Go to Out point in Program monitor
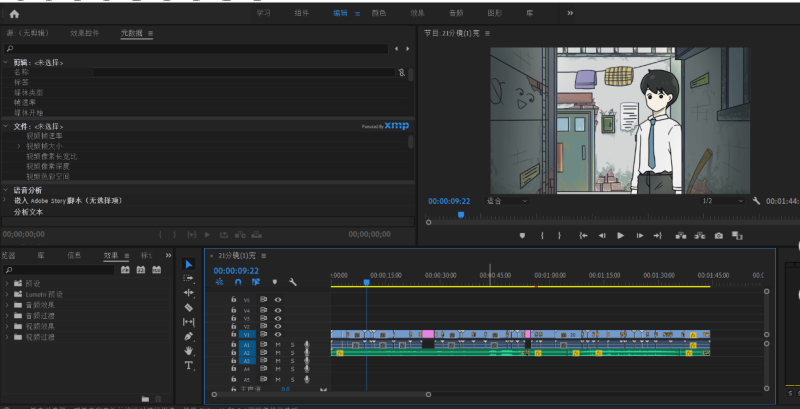The image size is (800, 409). point(658,236)
